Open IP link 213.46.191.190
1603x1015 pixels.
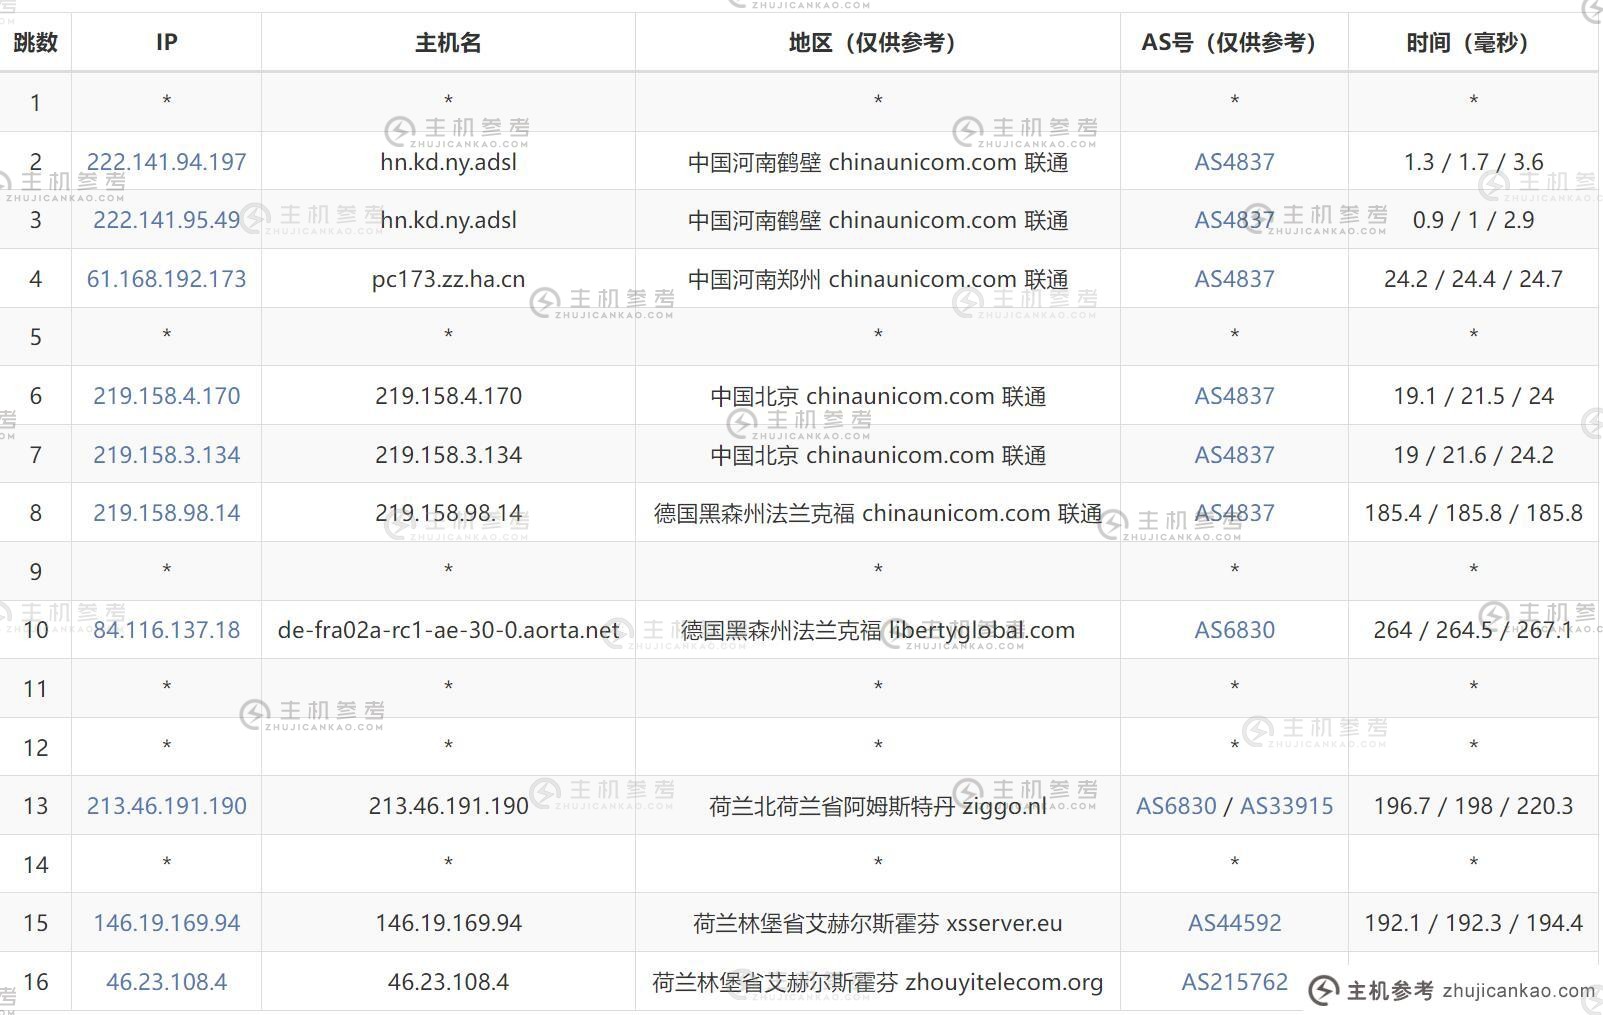[166, 806]
